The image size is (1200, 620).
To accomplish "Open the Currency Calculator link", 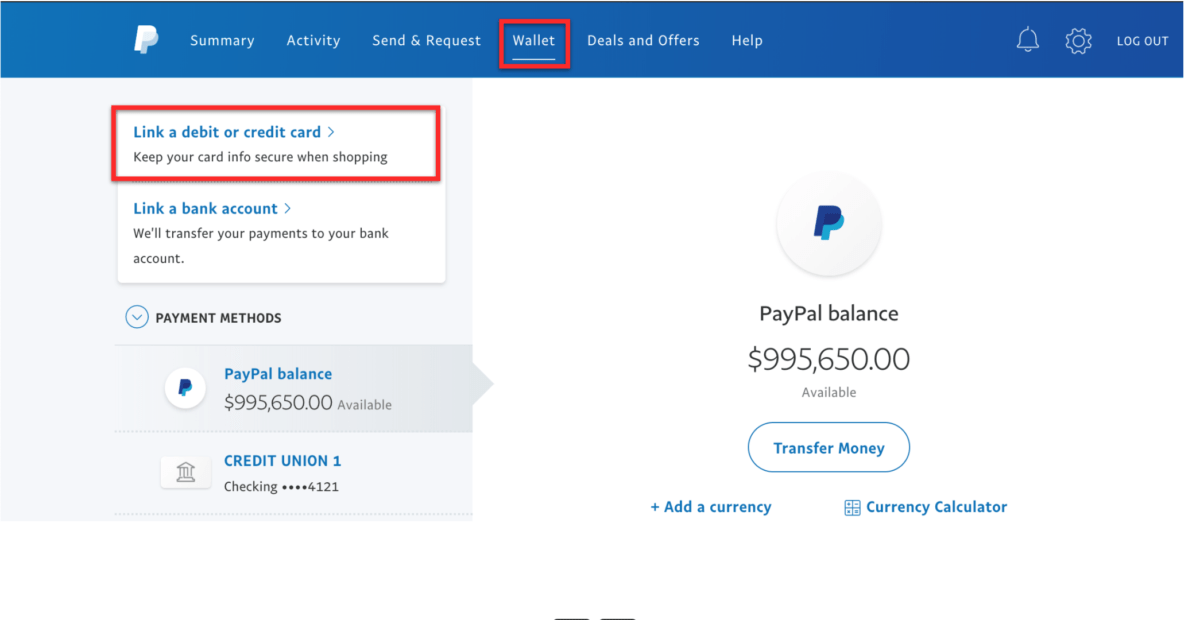I will (x=936, y=507).
